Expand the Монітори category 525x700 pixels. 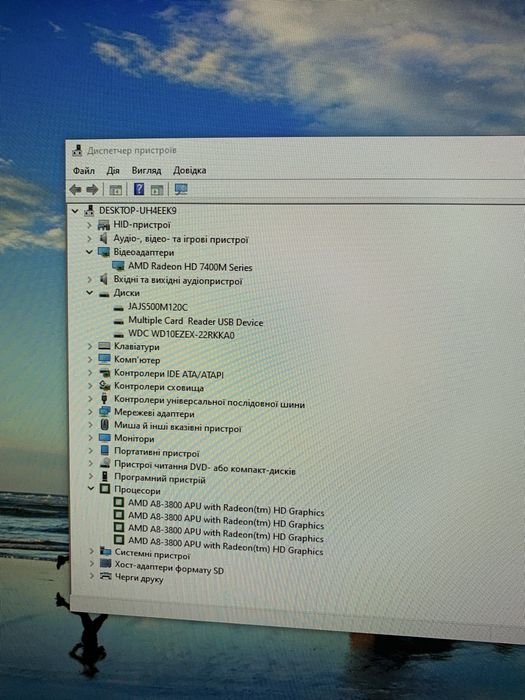coord(91,438)
